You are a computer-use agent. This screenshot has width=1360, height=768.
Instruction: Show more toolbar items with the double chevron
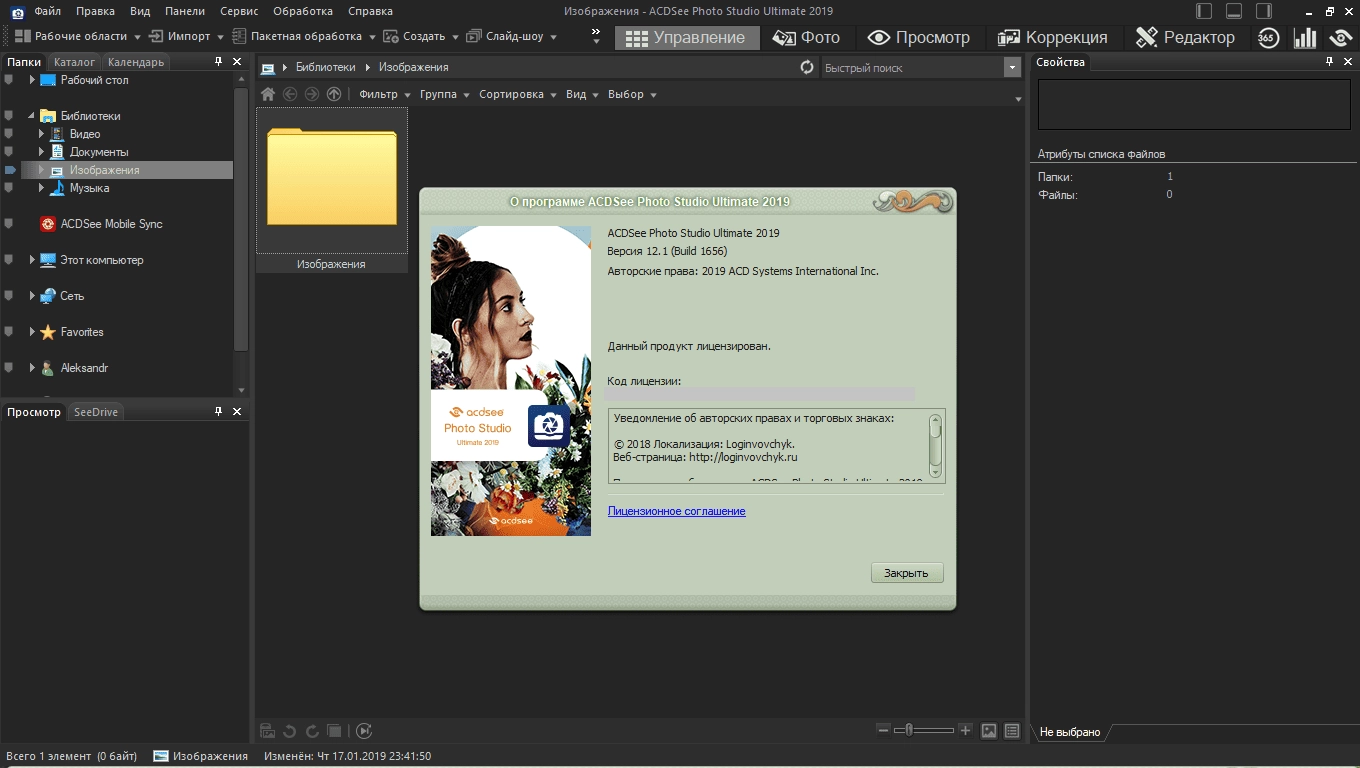pos(597,37)
